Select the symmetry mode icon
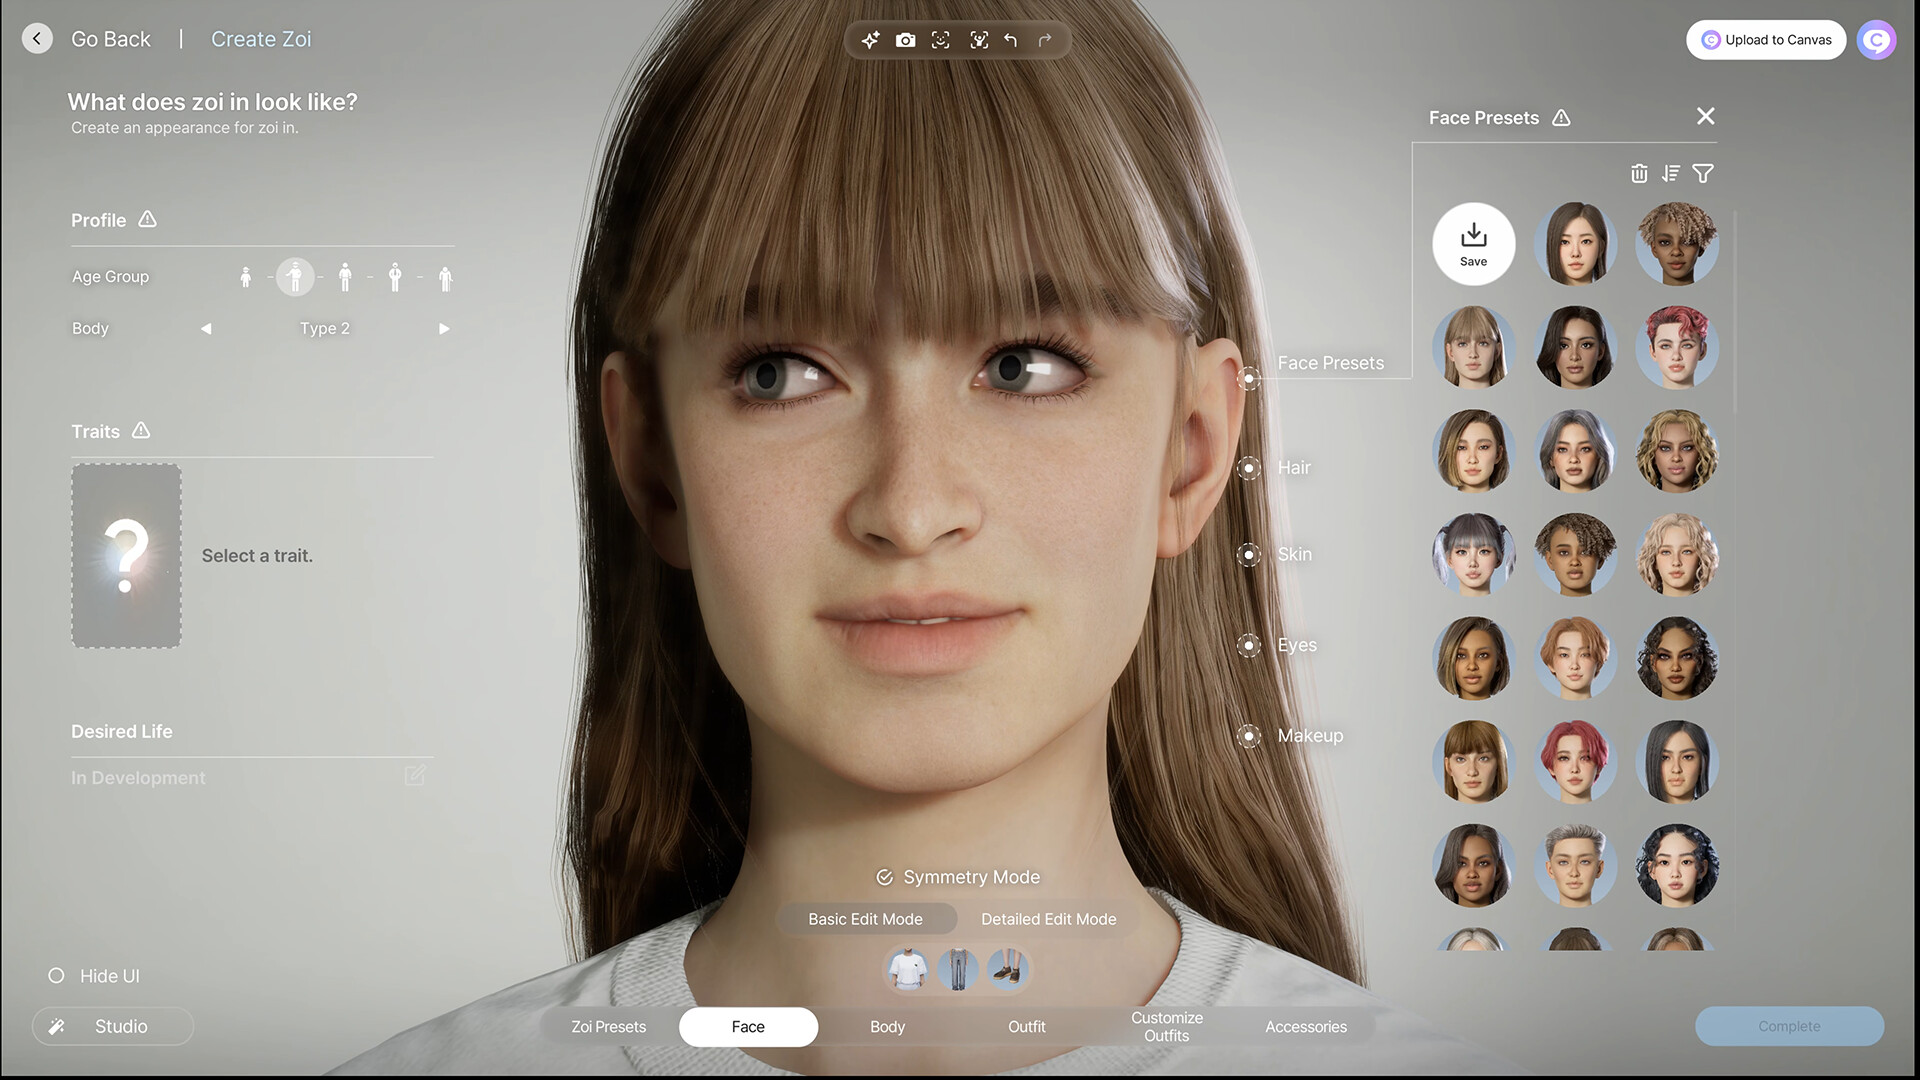Image resolution: width=1920 pixels, height=1080 pixels. [884, 876]
